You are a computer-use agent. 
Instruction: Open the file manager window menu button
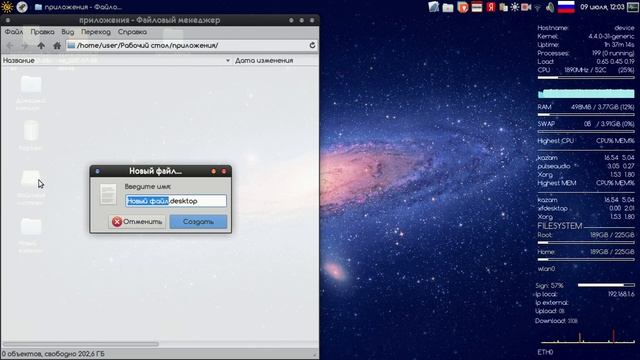point(8,20)
